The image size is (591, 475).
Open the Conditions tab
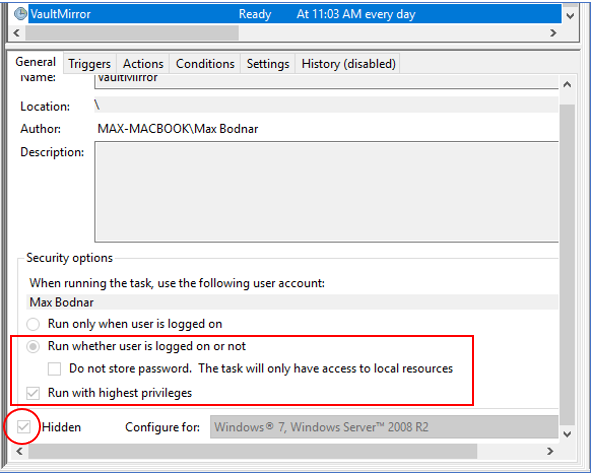point(205,64)
